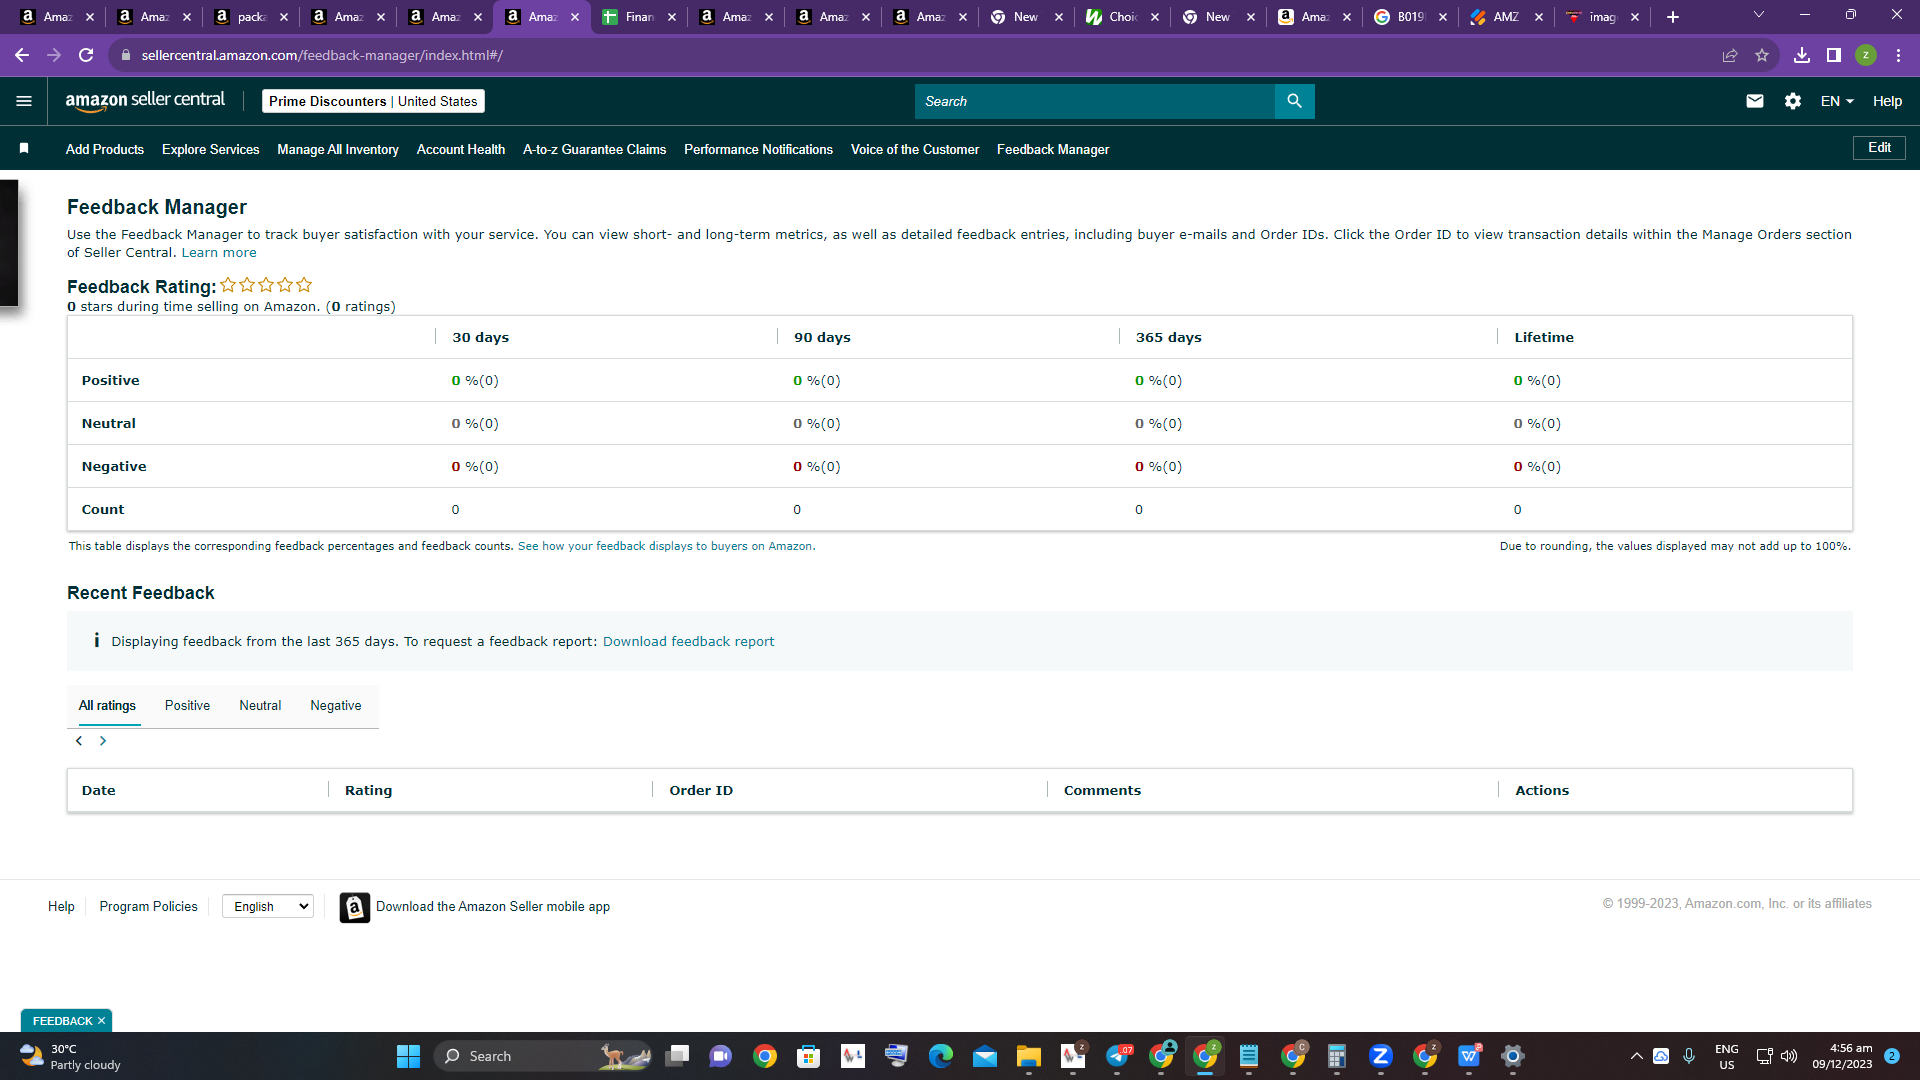Show hidden system tray icons
1920x1080 pixels.
coord(1636,1056)
